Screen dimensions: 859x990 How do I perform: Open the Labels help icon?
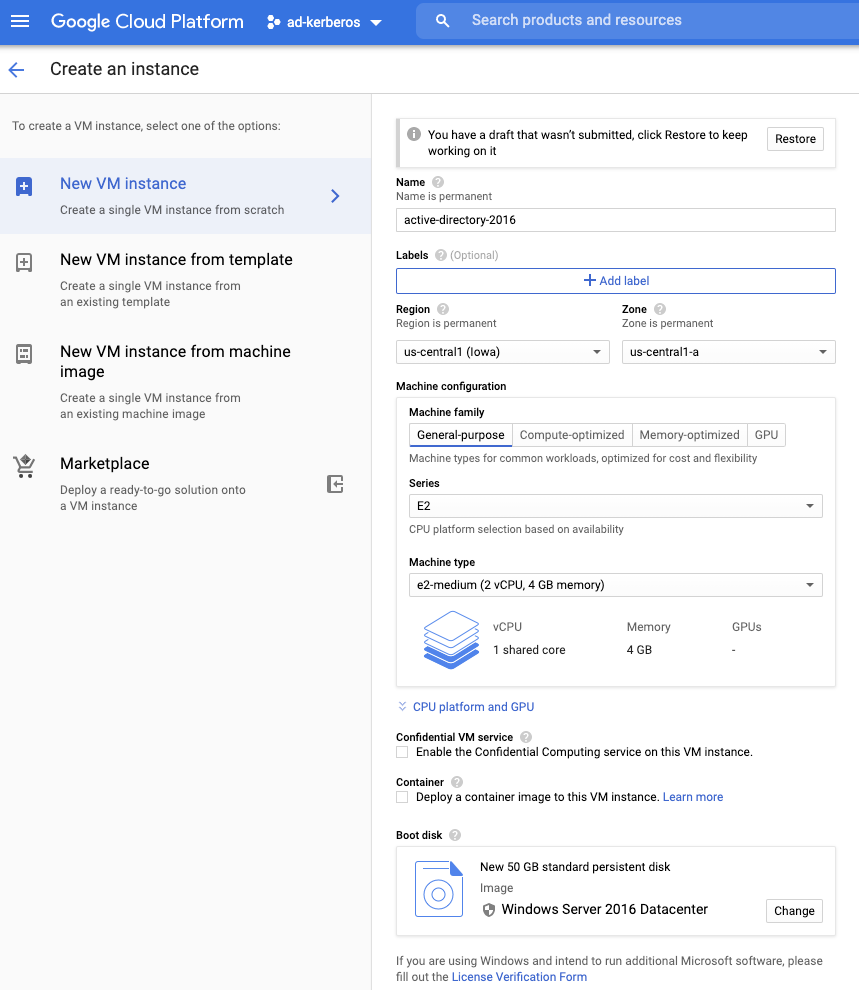(x=441, y=255)
